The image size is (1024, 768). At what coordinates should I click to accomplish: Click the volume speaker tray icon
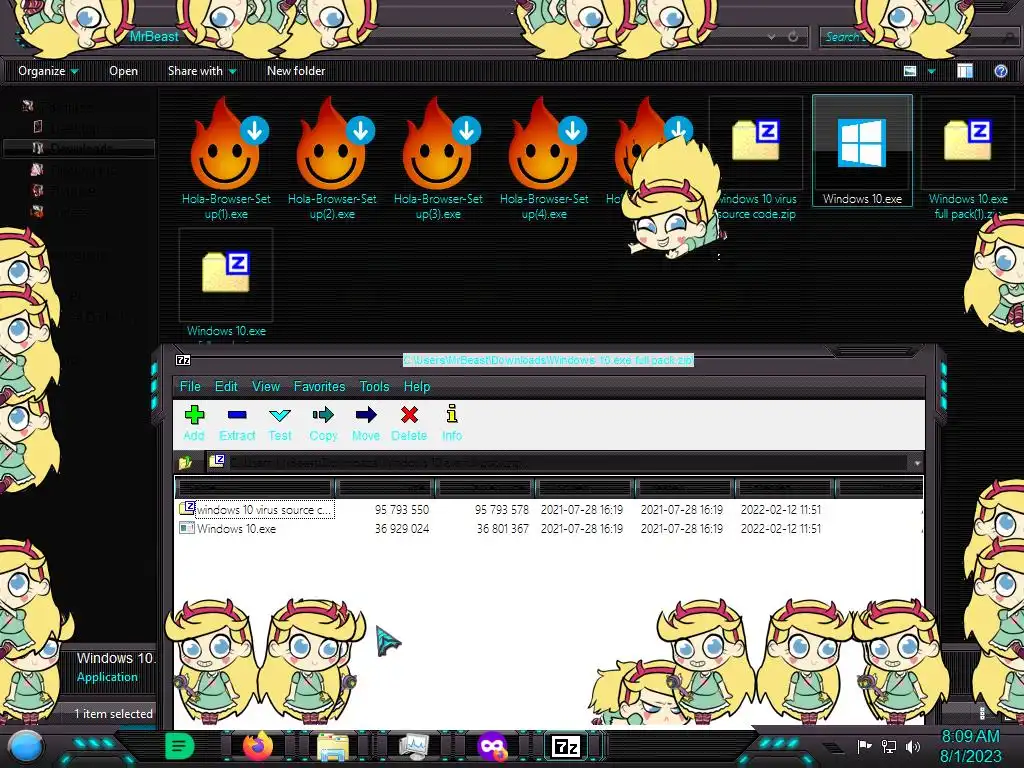[x=912, y=746]
